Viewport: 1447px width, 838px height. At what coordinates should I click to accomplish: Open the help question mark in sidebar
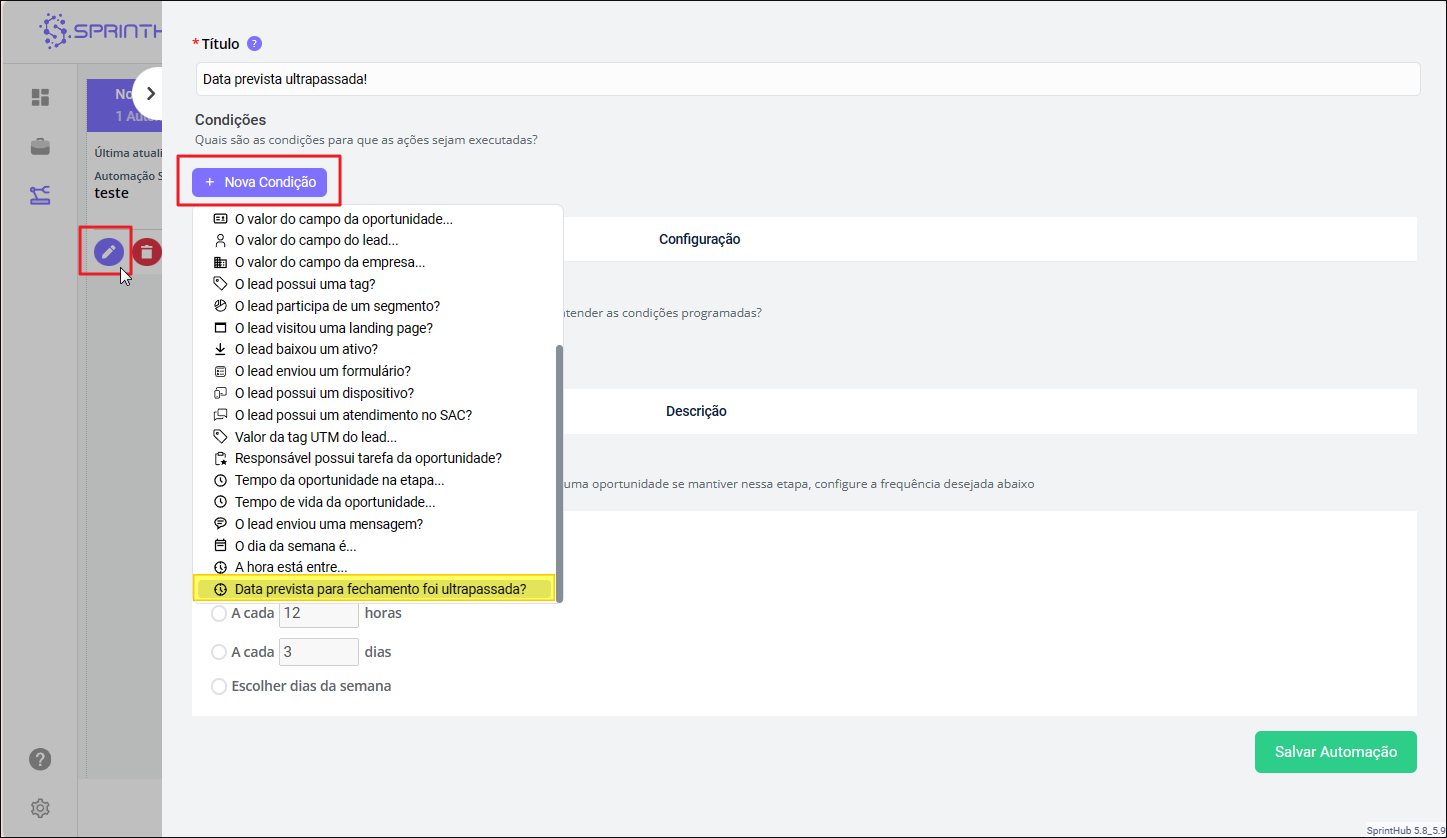[x=40, y=758]
